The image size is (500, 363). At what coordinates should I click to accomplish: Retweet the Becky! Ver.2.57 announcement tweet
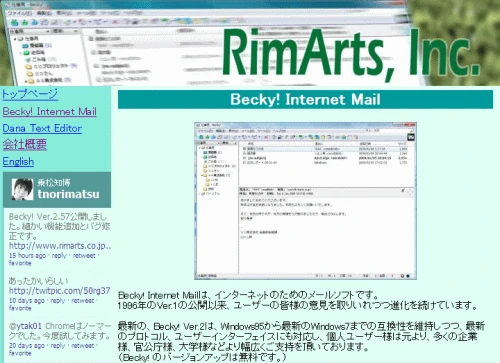(x=84, y=256)
